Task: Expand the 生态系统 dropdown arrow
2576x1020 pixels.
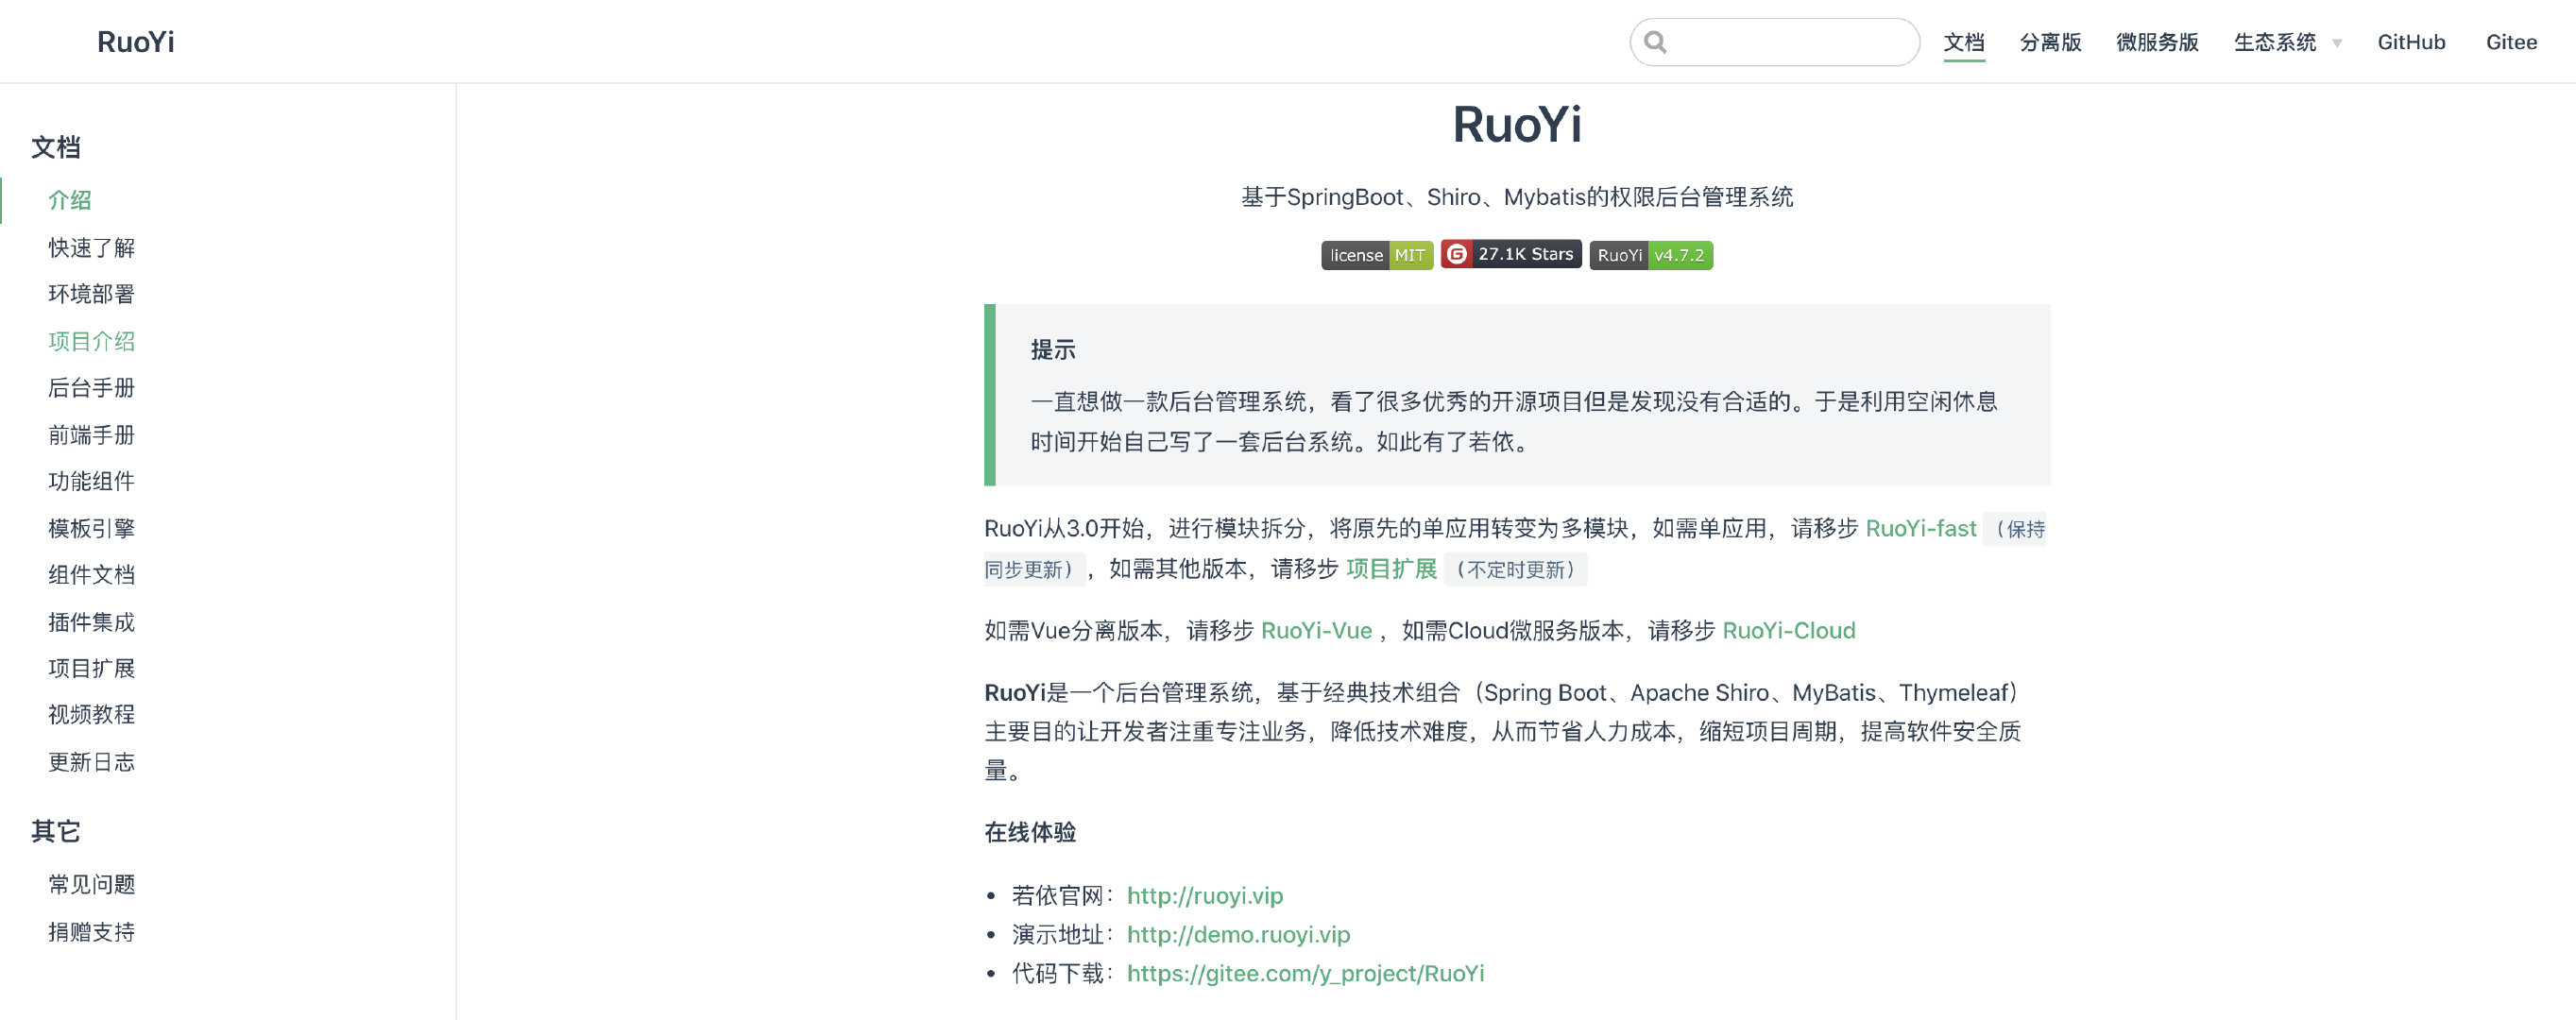Action: tap(2337, 43)
